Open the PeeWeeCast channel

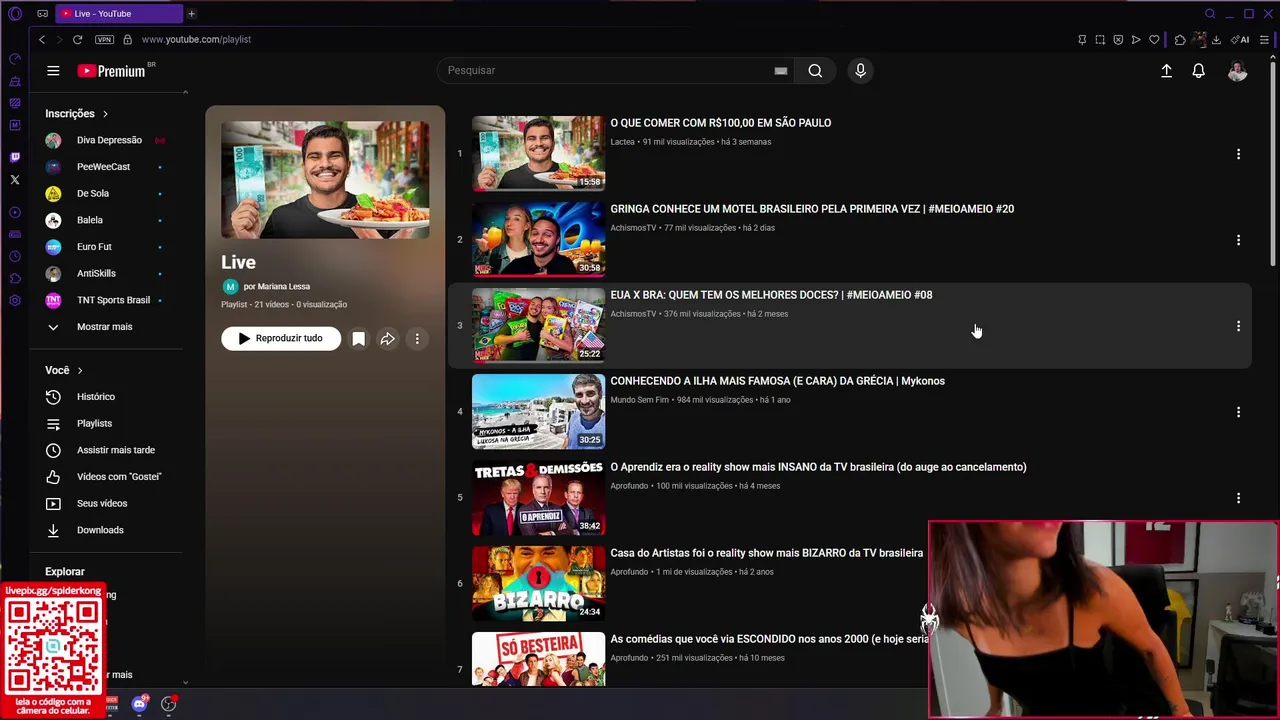tap(104, 167)
